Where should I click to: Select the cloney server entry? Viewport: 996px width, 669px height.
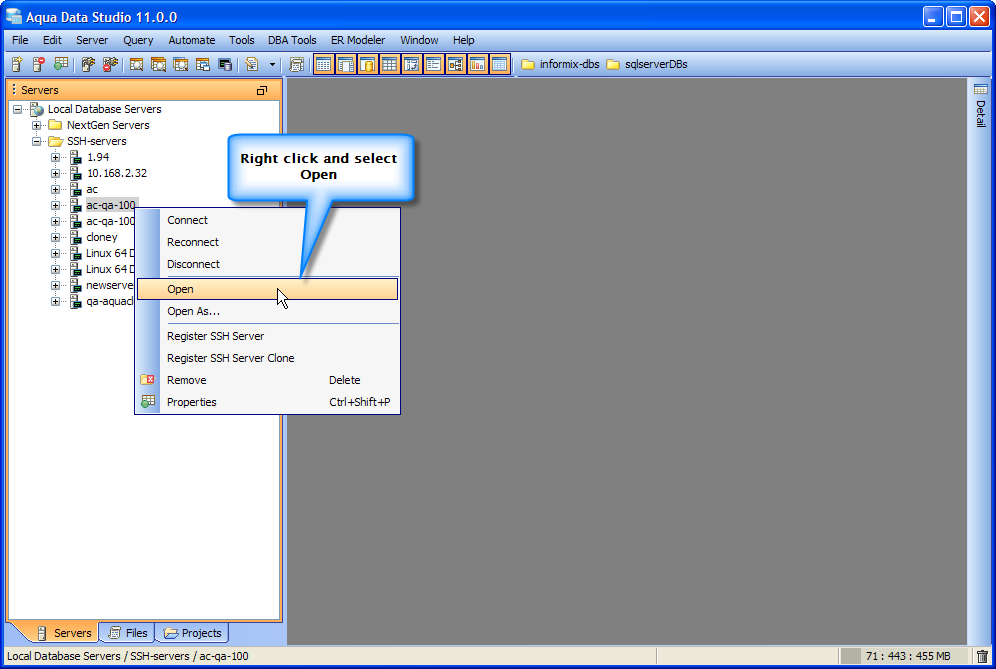102,237
